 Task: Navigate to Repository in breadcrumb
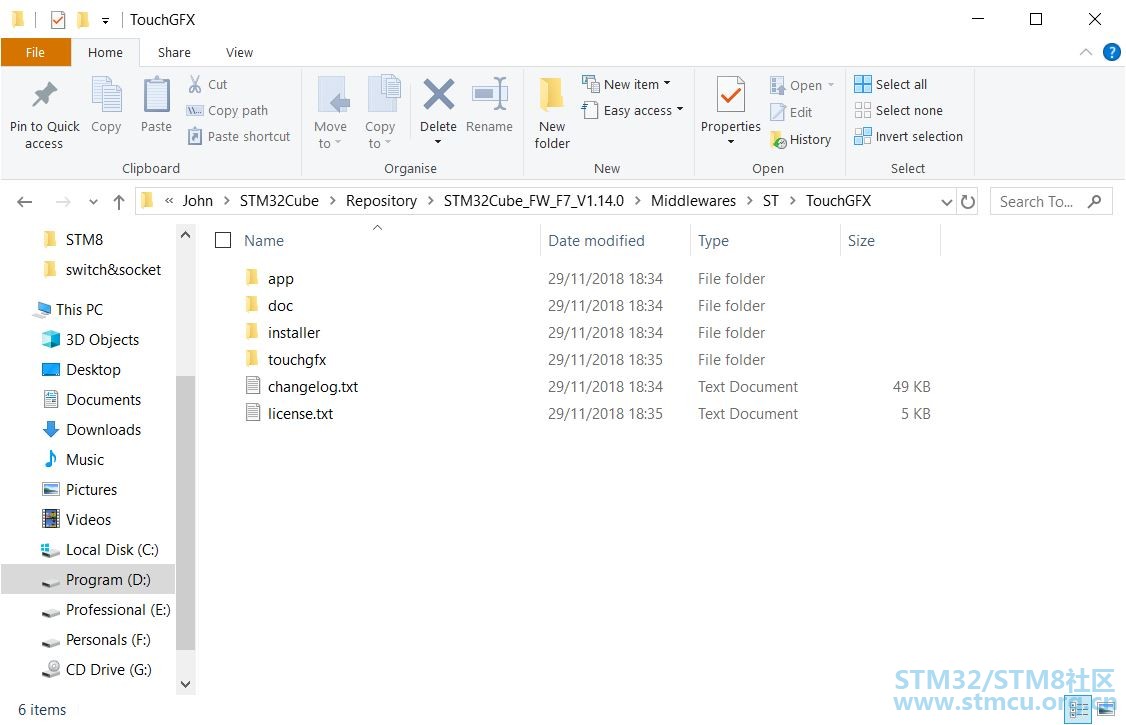[381, 201]
